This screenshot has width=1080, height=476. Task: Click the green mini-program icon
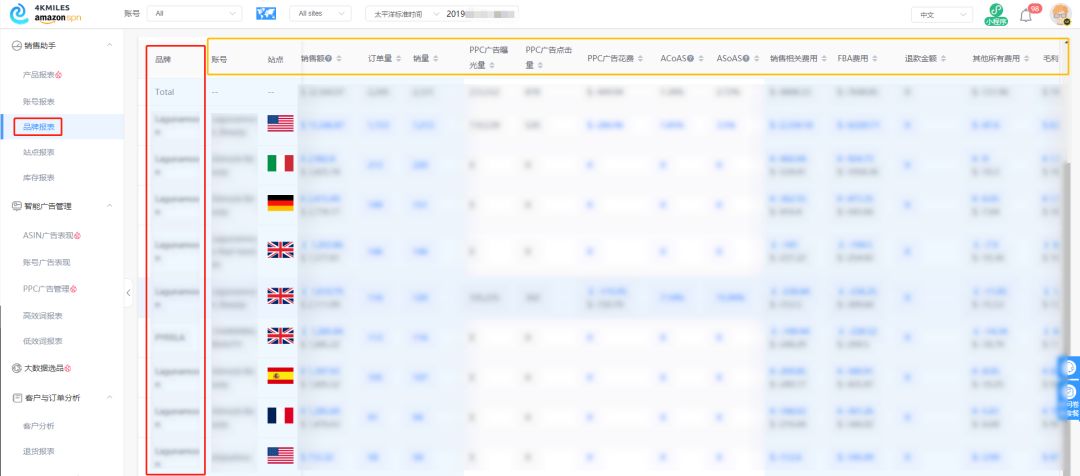point(995,13)
